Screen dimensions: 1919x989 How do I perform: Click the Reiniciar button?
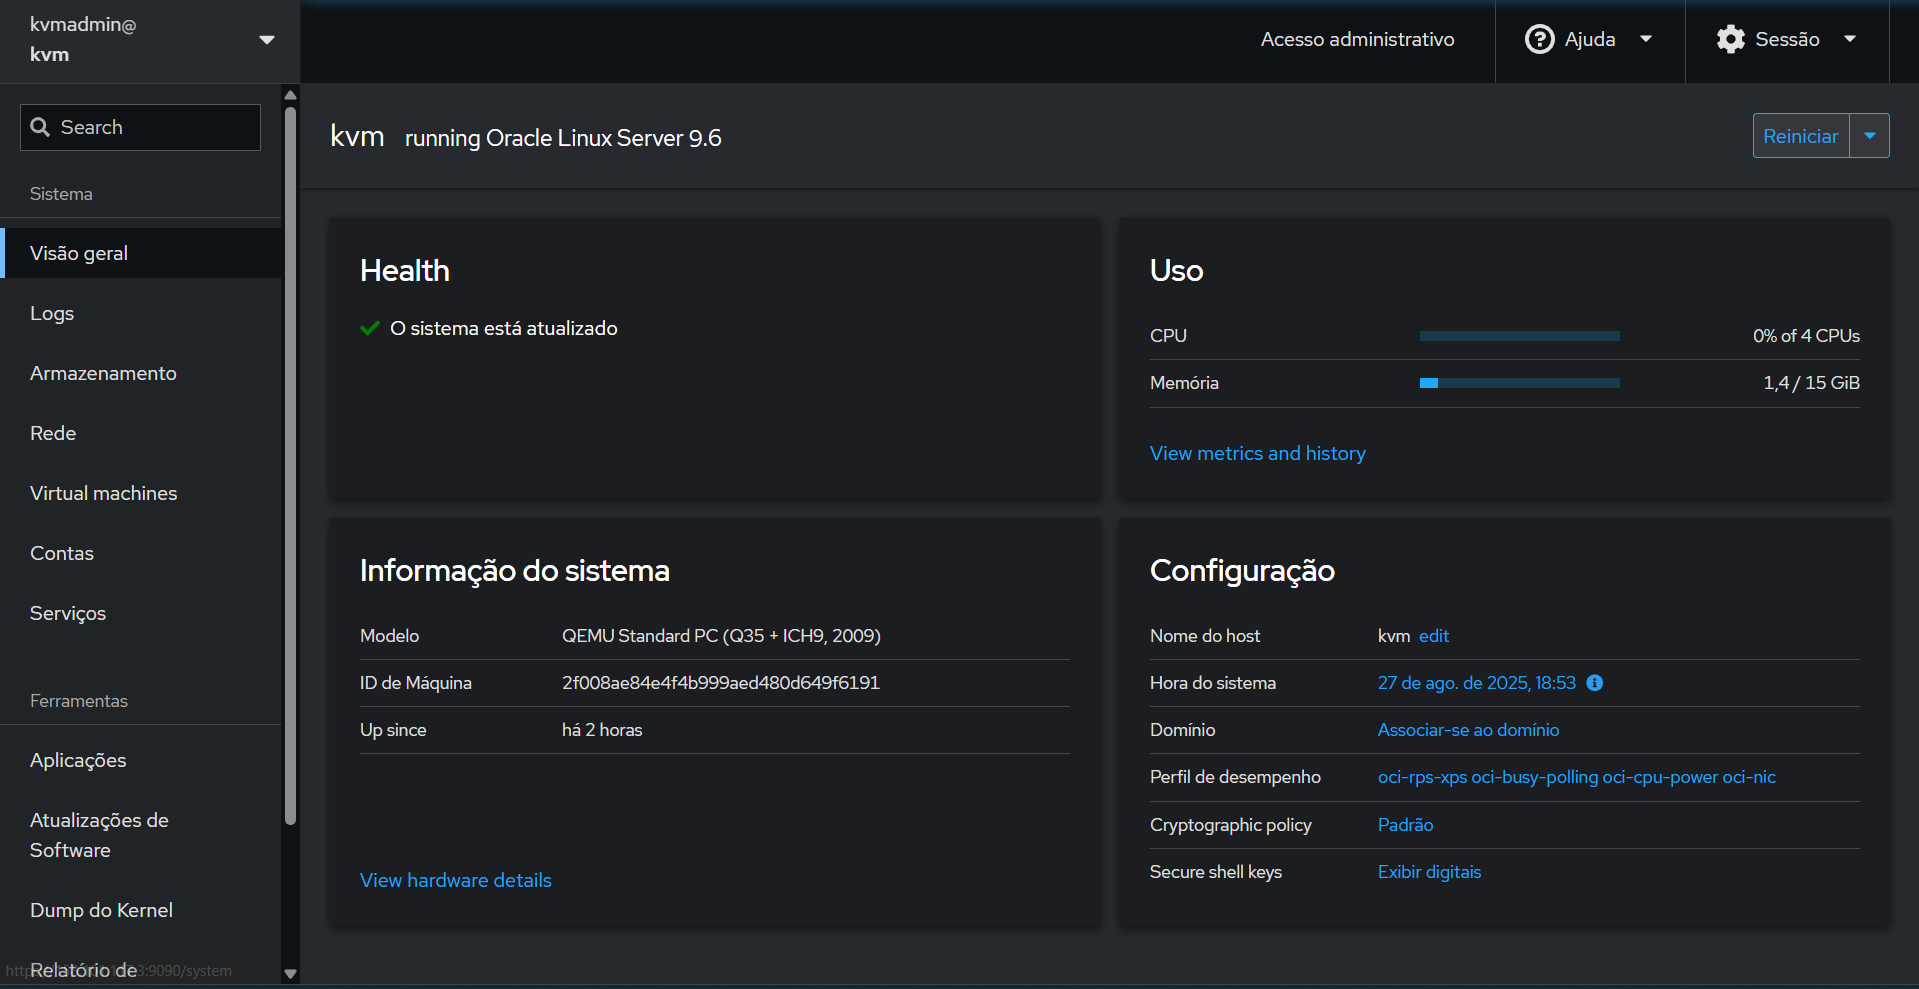point(1801,136)
